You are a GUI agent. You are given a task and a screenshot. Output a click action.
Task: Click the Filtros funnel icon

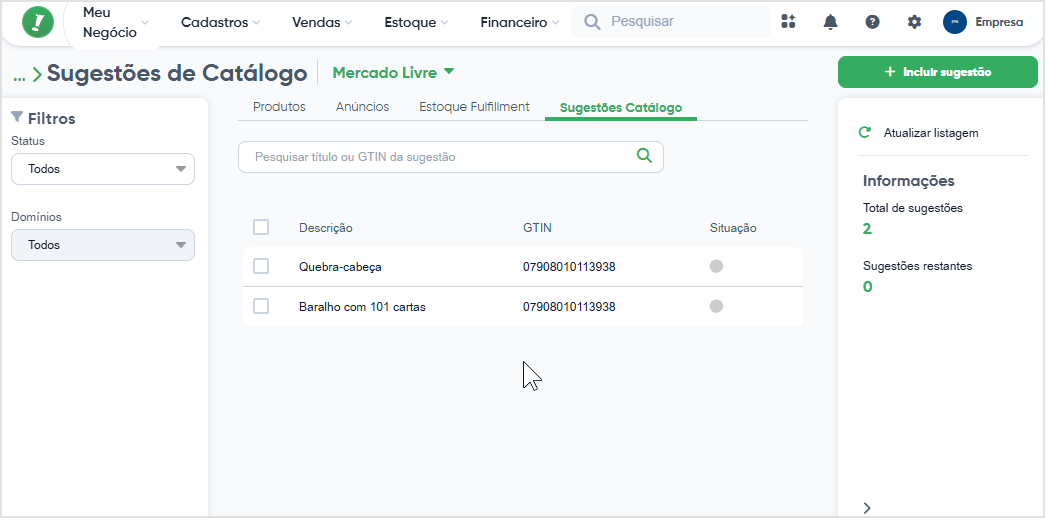click(17, 117)
